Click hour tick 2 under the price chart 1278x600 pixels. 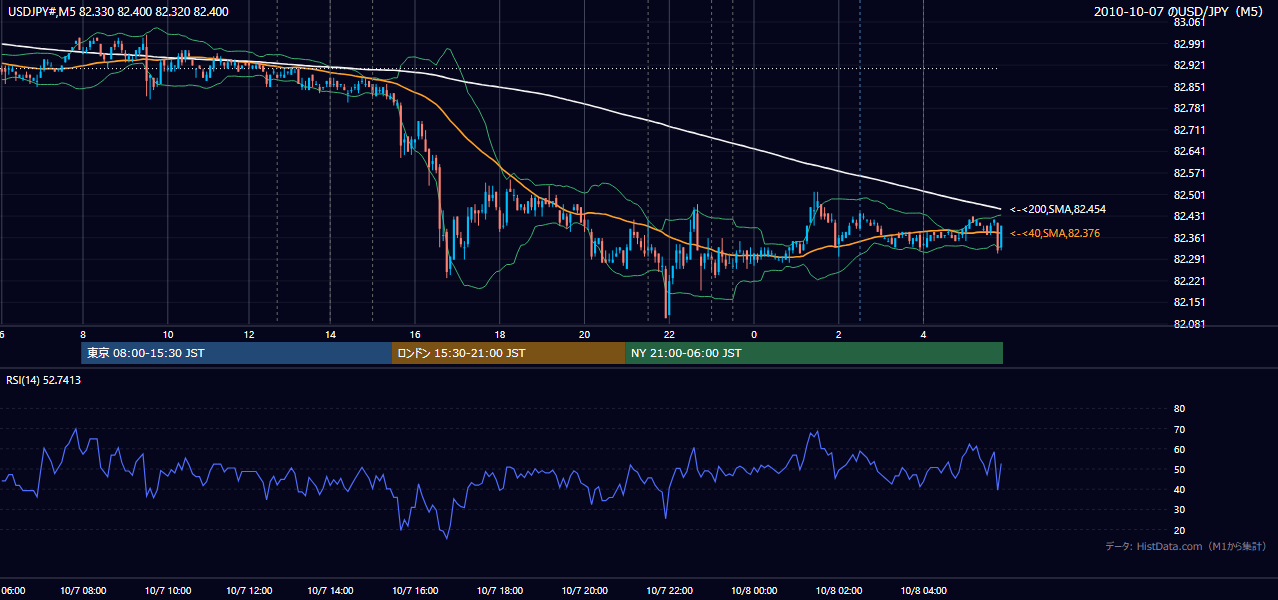click(839, 334)
